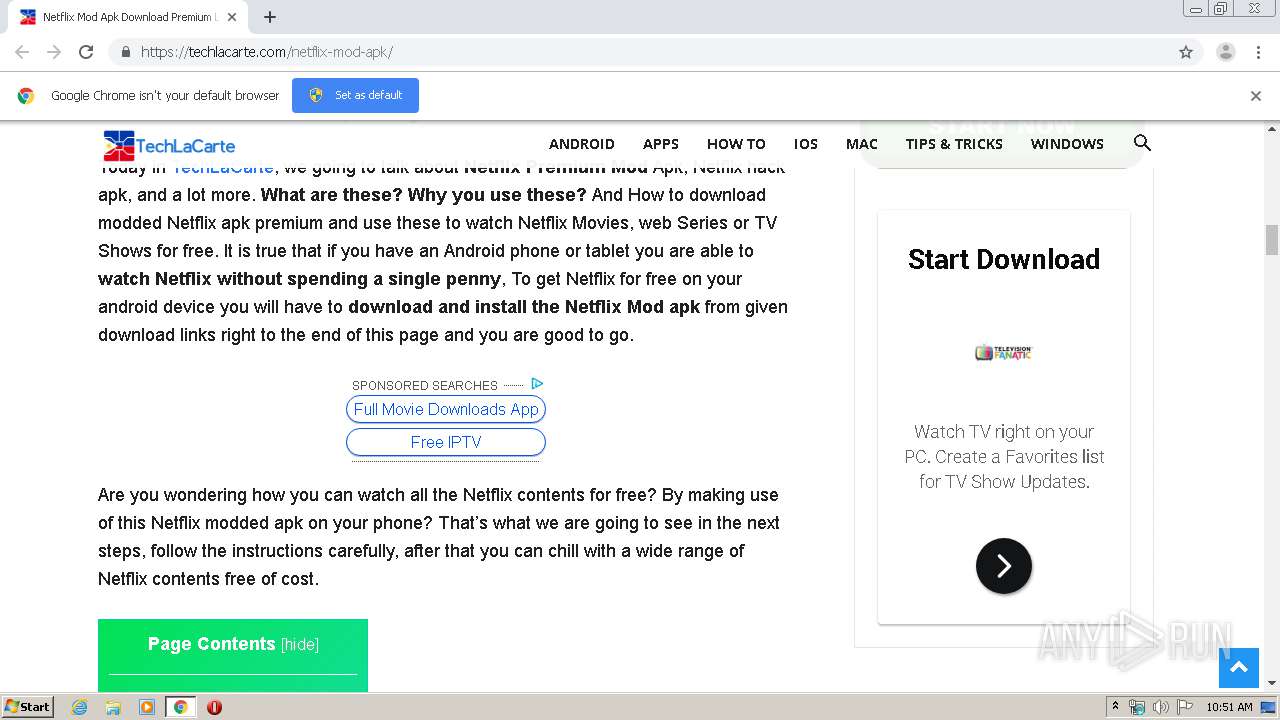The width and height of the screenshot is (1280, 720).
Task: Click the blue scroll-to-top arrow button
Action: [1238, 668]
